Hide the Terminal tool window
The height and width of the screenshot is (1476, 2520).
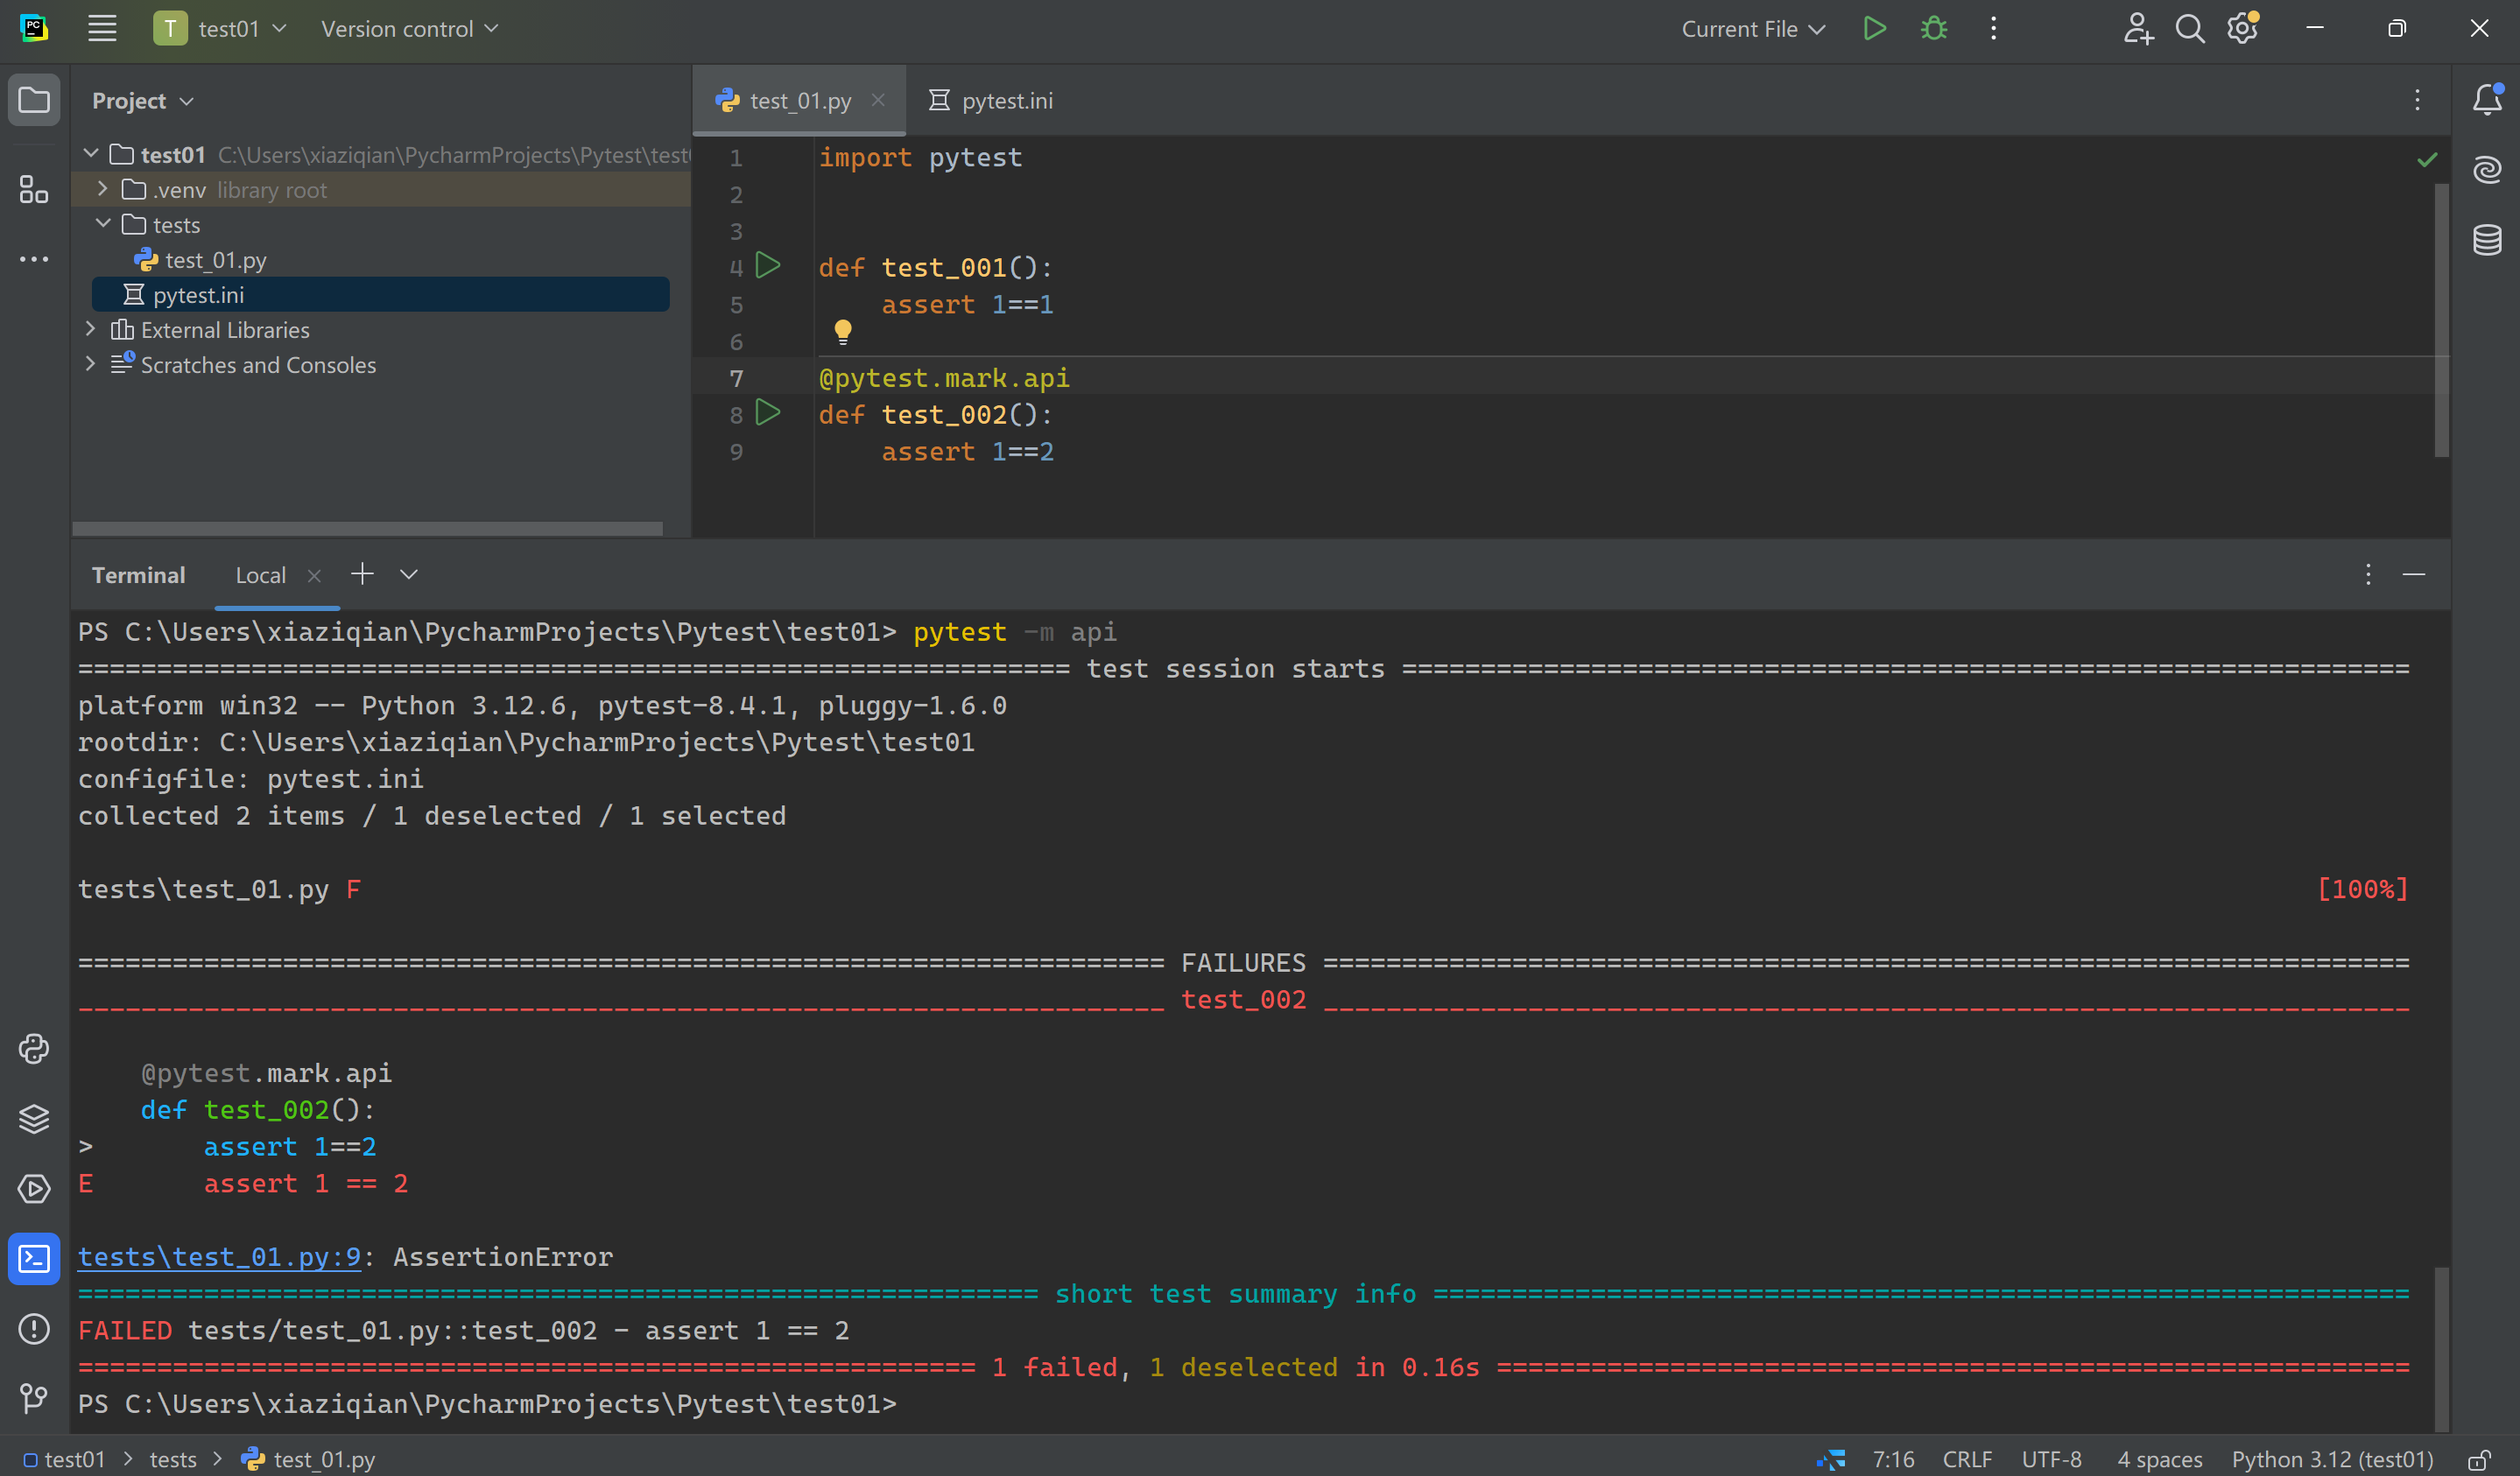point(2415,574)
